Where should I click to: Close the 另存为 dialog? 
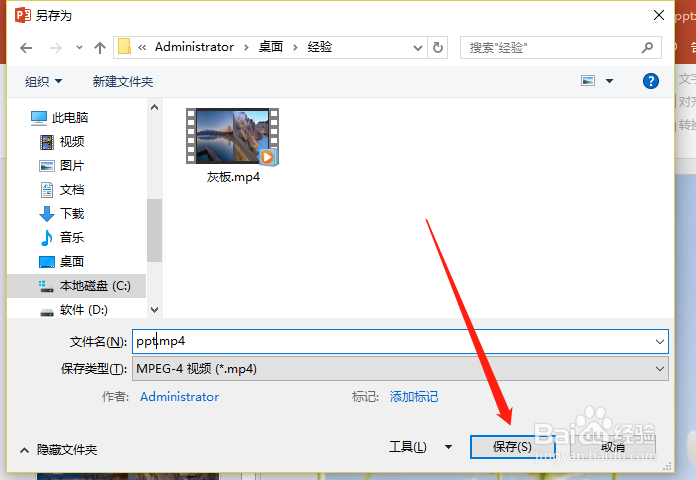659,15
